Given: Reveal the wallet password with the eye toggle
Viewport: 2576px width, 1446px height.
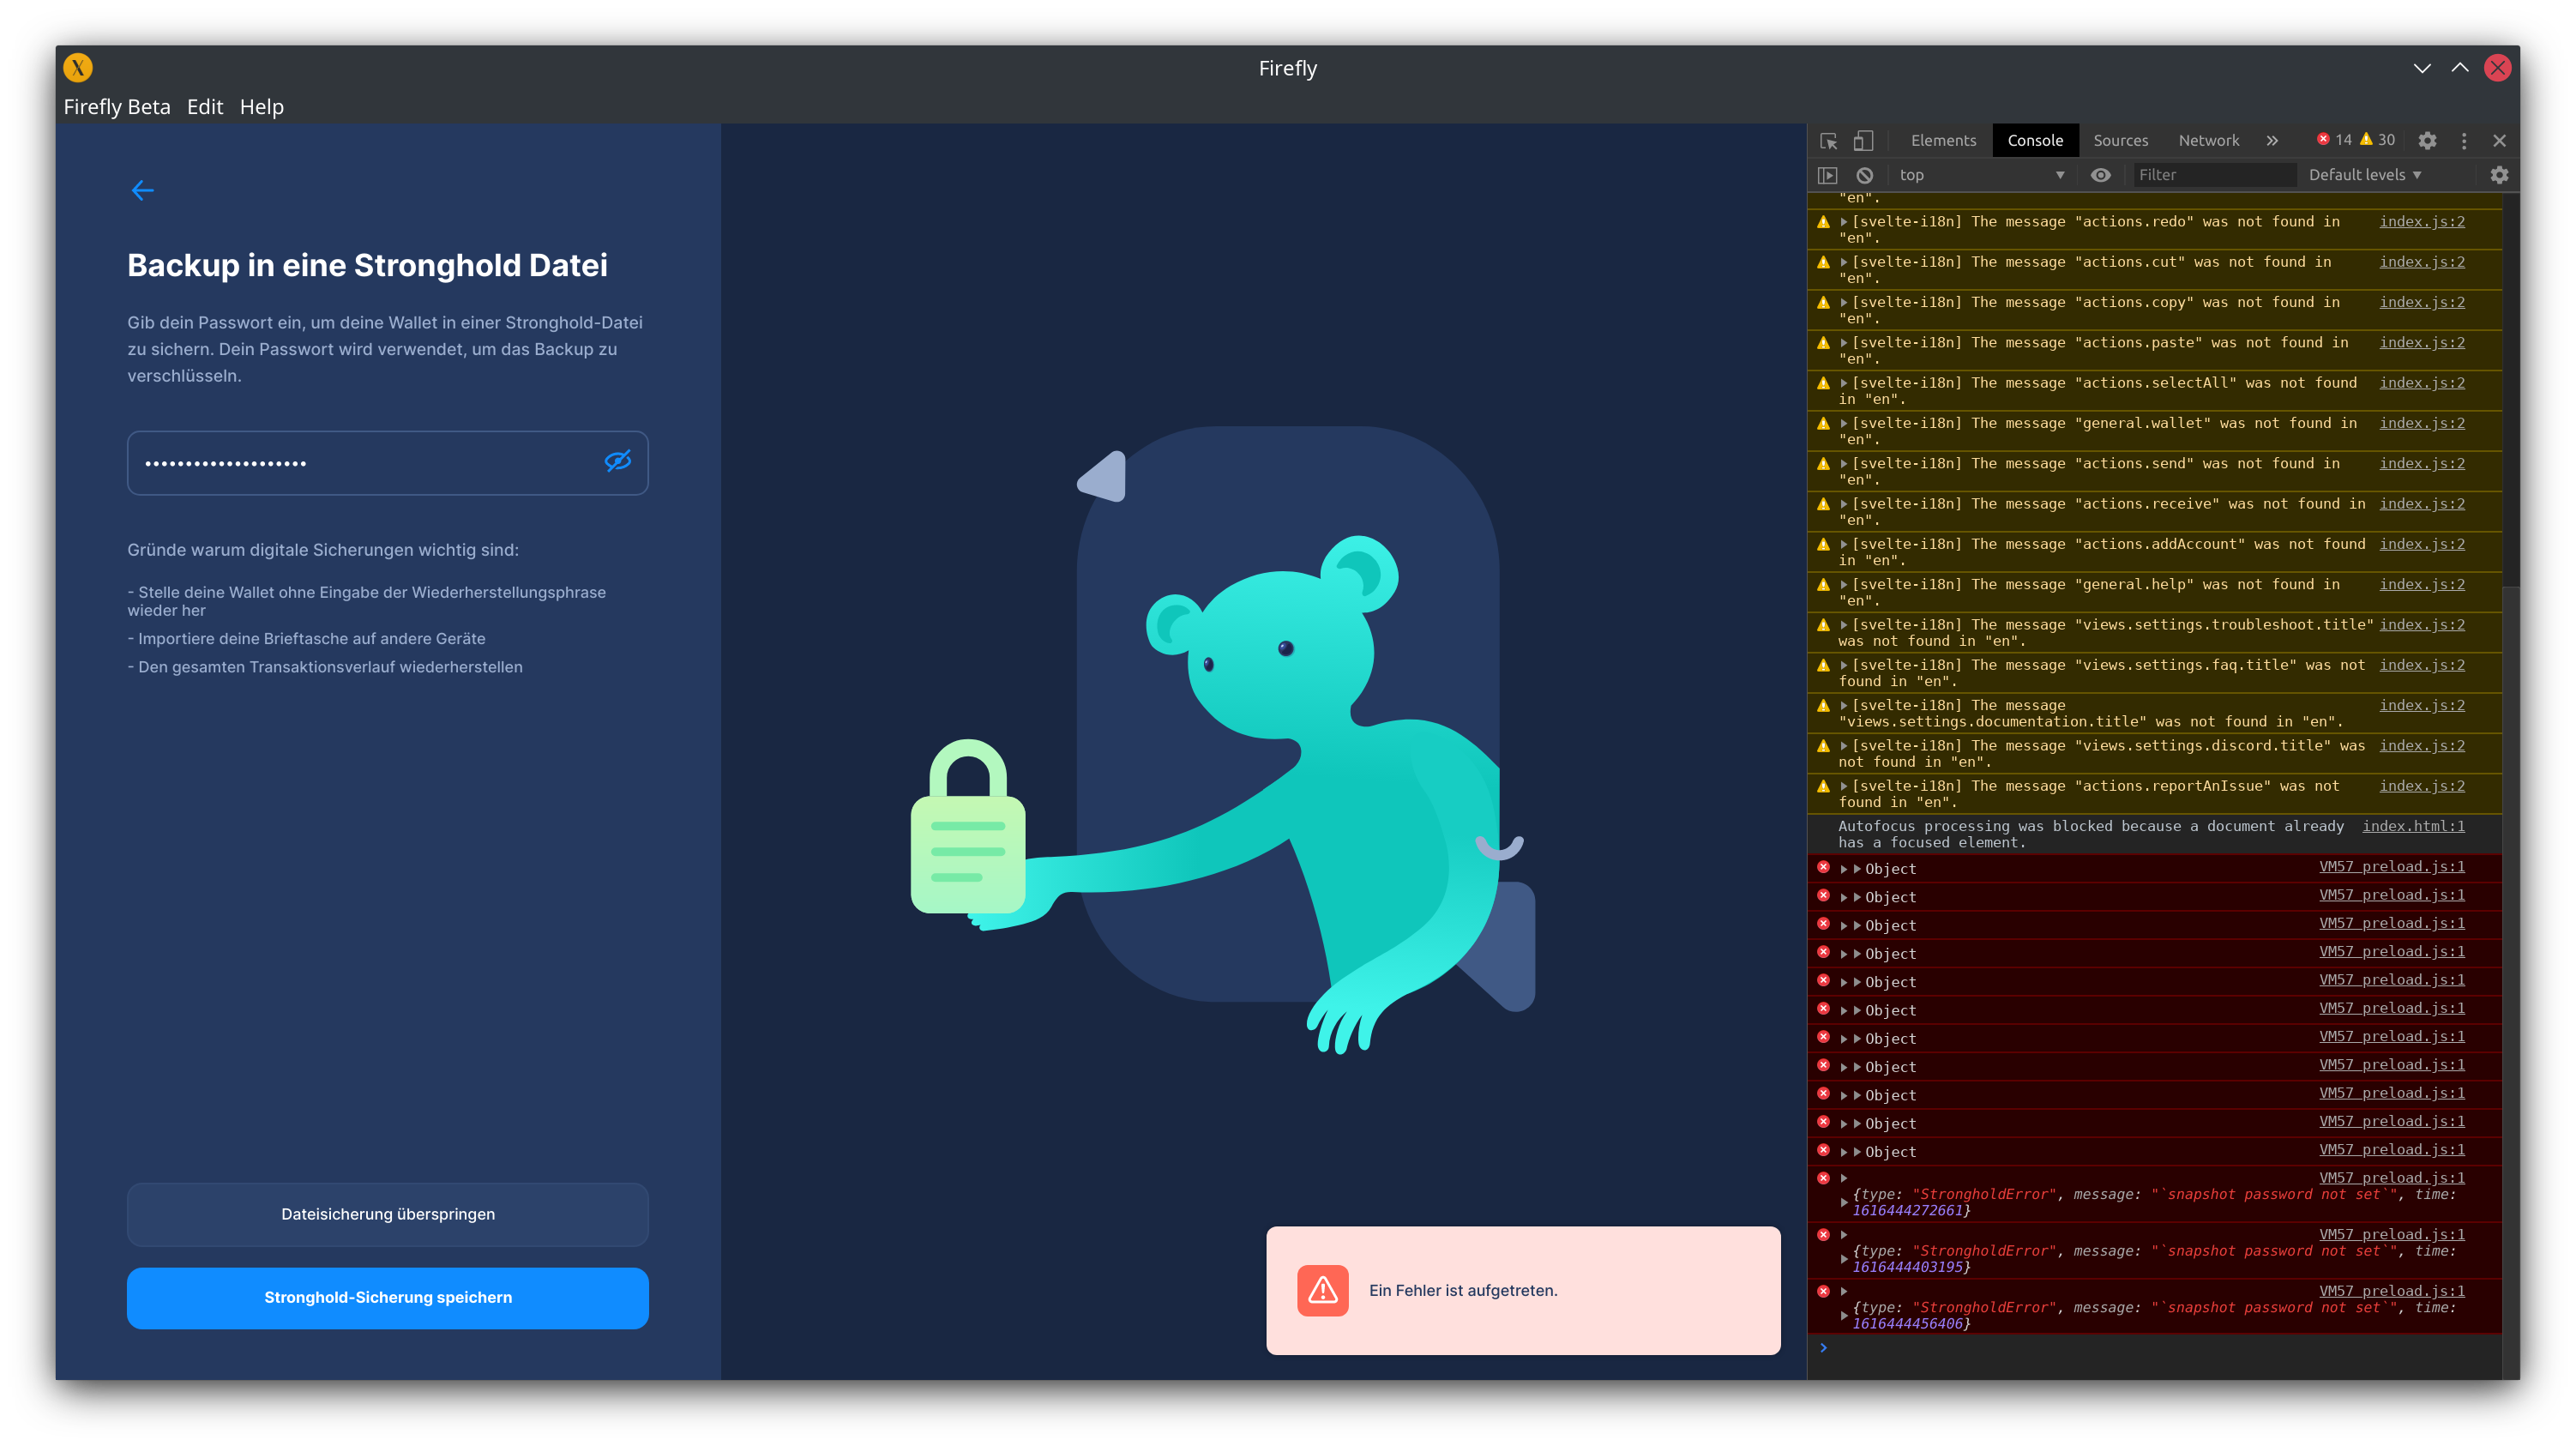Looking at the screenshot, I should [618, 462].
